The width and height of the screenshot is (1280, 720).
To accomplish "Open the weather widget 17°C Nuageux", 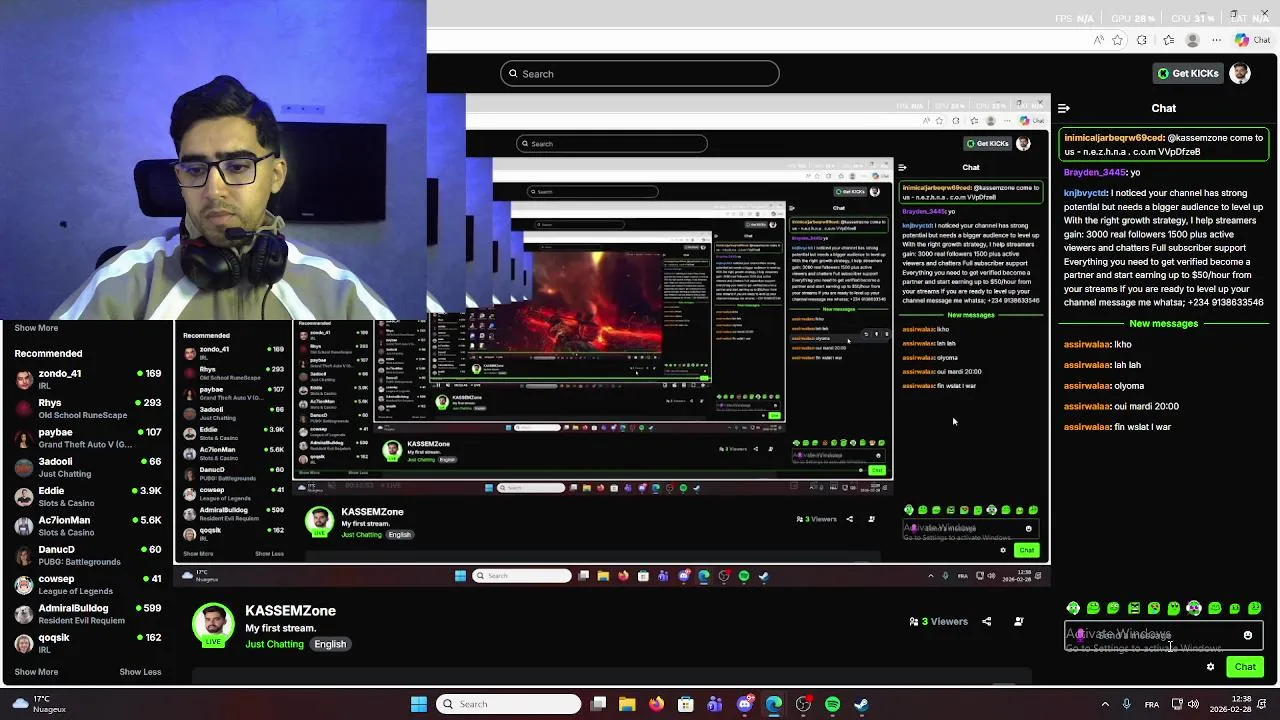I will tap(40, 704).
